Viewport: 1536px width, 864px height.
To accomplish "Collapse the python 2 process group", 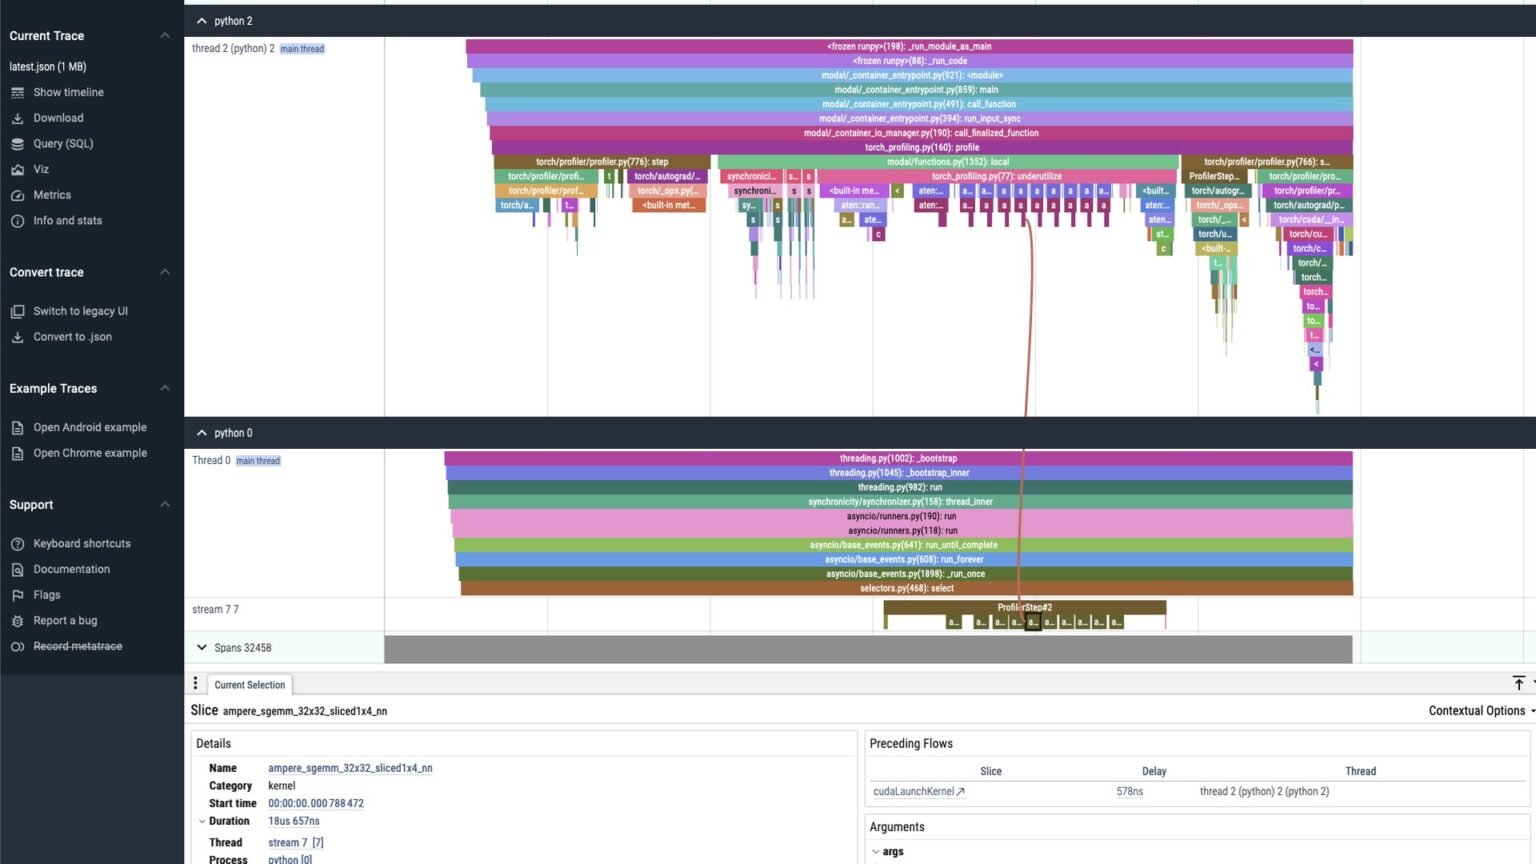I will [x=202, y=21].
